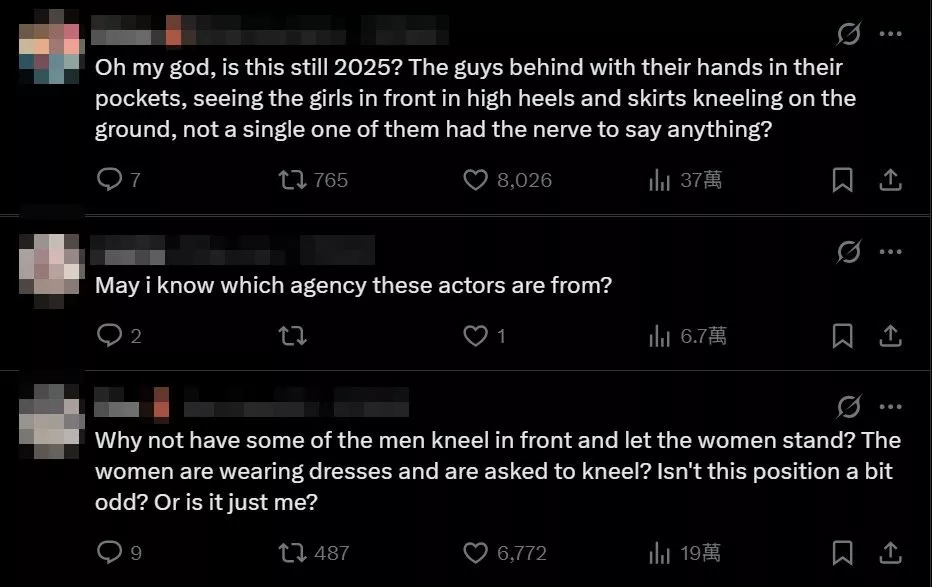The height and width of the screenshot is (587, 932).
Task: Open more menu on 'agency' tweet
Action: click(x=890, y=251)
